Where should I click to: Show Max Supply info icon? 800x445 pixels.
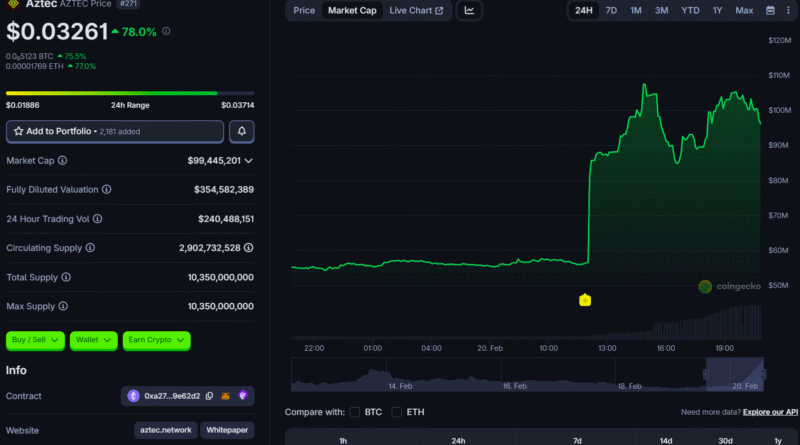63,306
